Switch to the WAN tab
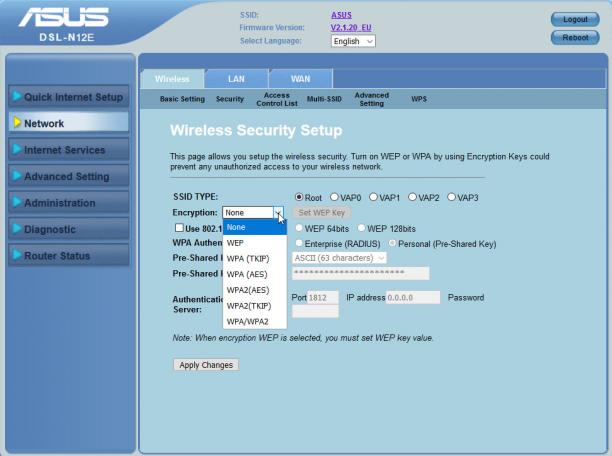Image resolution: width=612 pixels, height=456 pixels. 301,79
